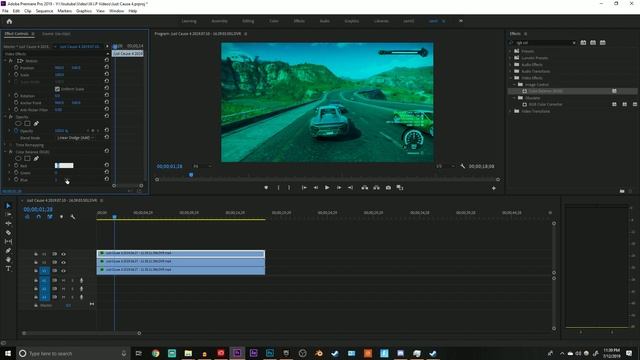Screen dimensions: 640x360
Task: Open the Sequence menu
Action: click(44, 11)
